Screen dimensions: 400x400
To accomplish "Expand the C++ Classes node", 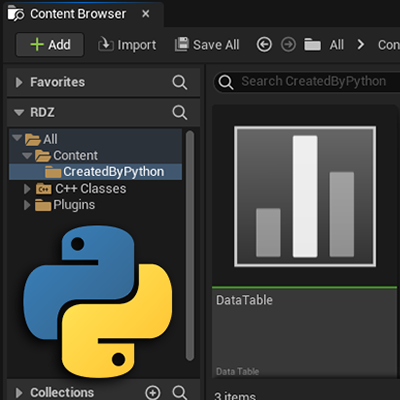I will [27, 189].
